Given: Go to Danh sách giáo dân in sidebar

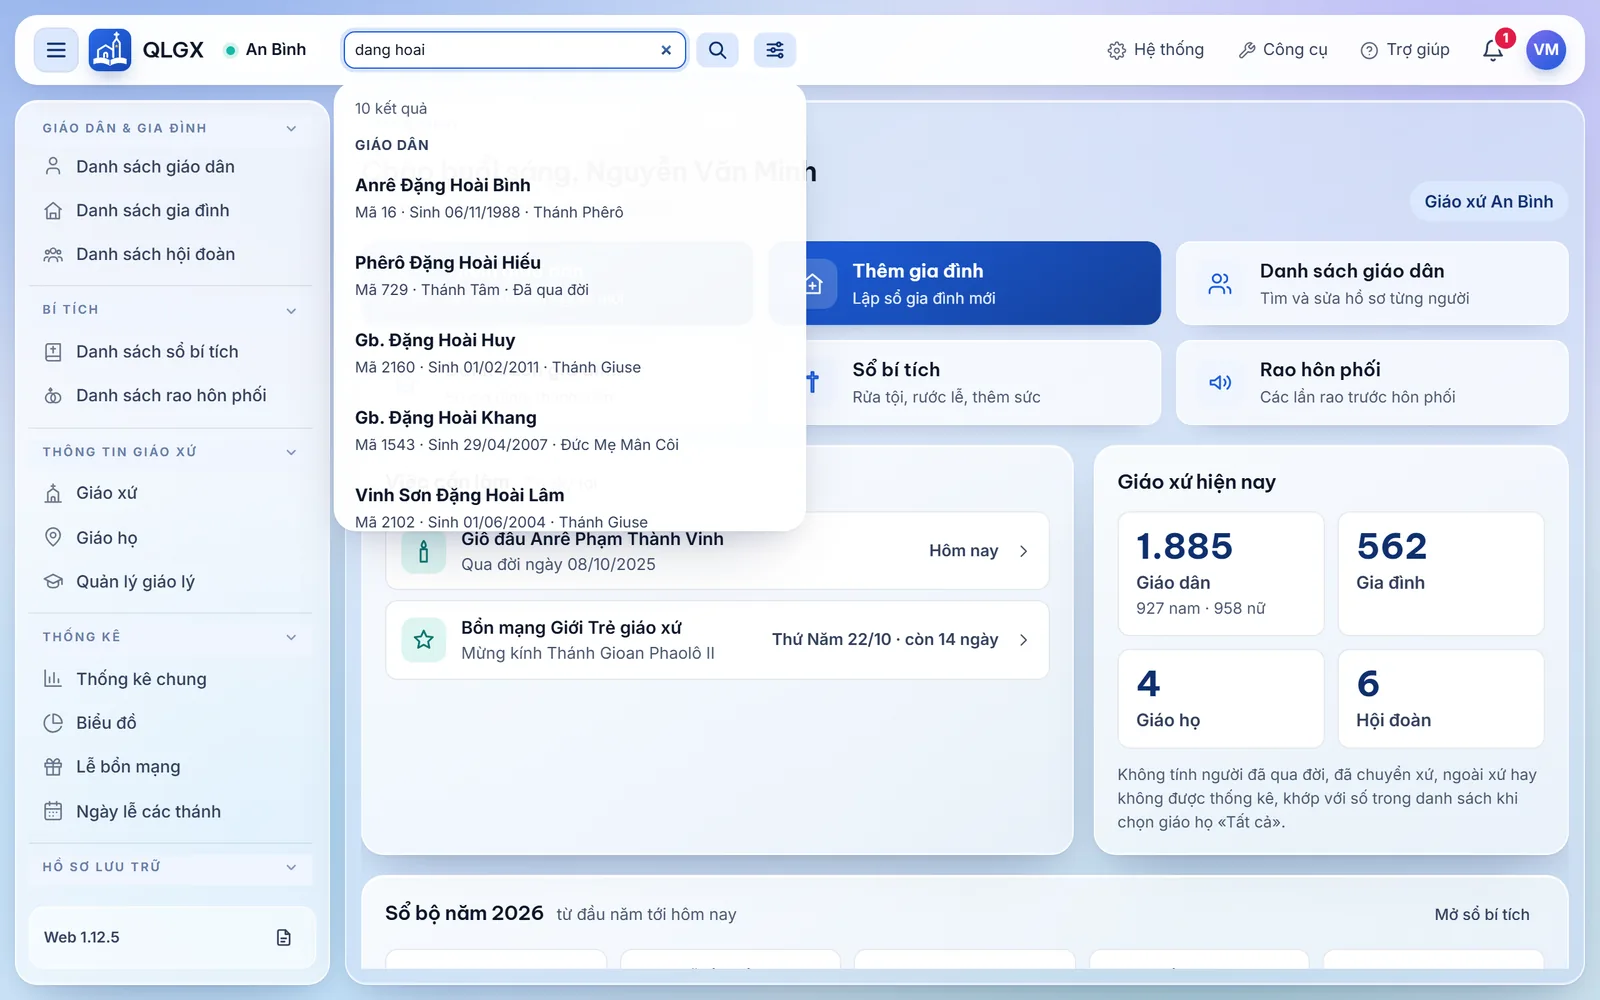Looking at the screenshot, I should point(171,167).
